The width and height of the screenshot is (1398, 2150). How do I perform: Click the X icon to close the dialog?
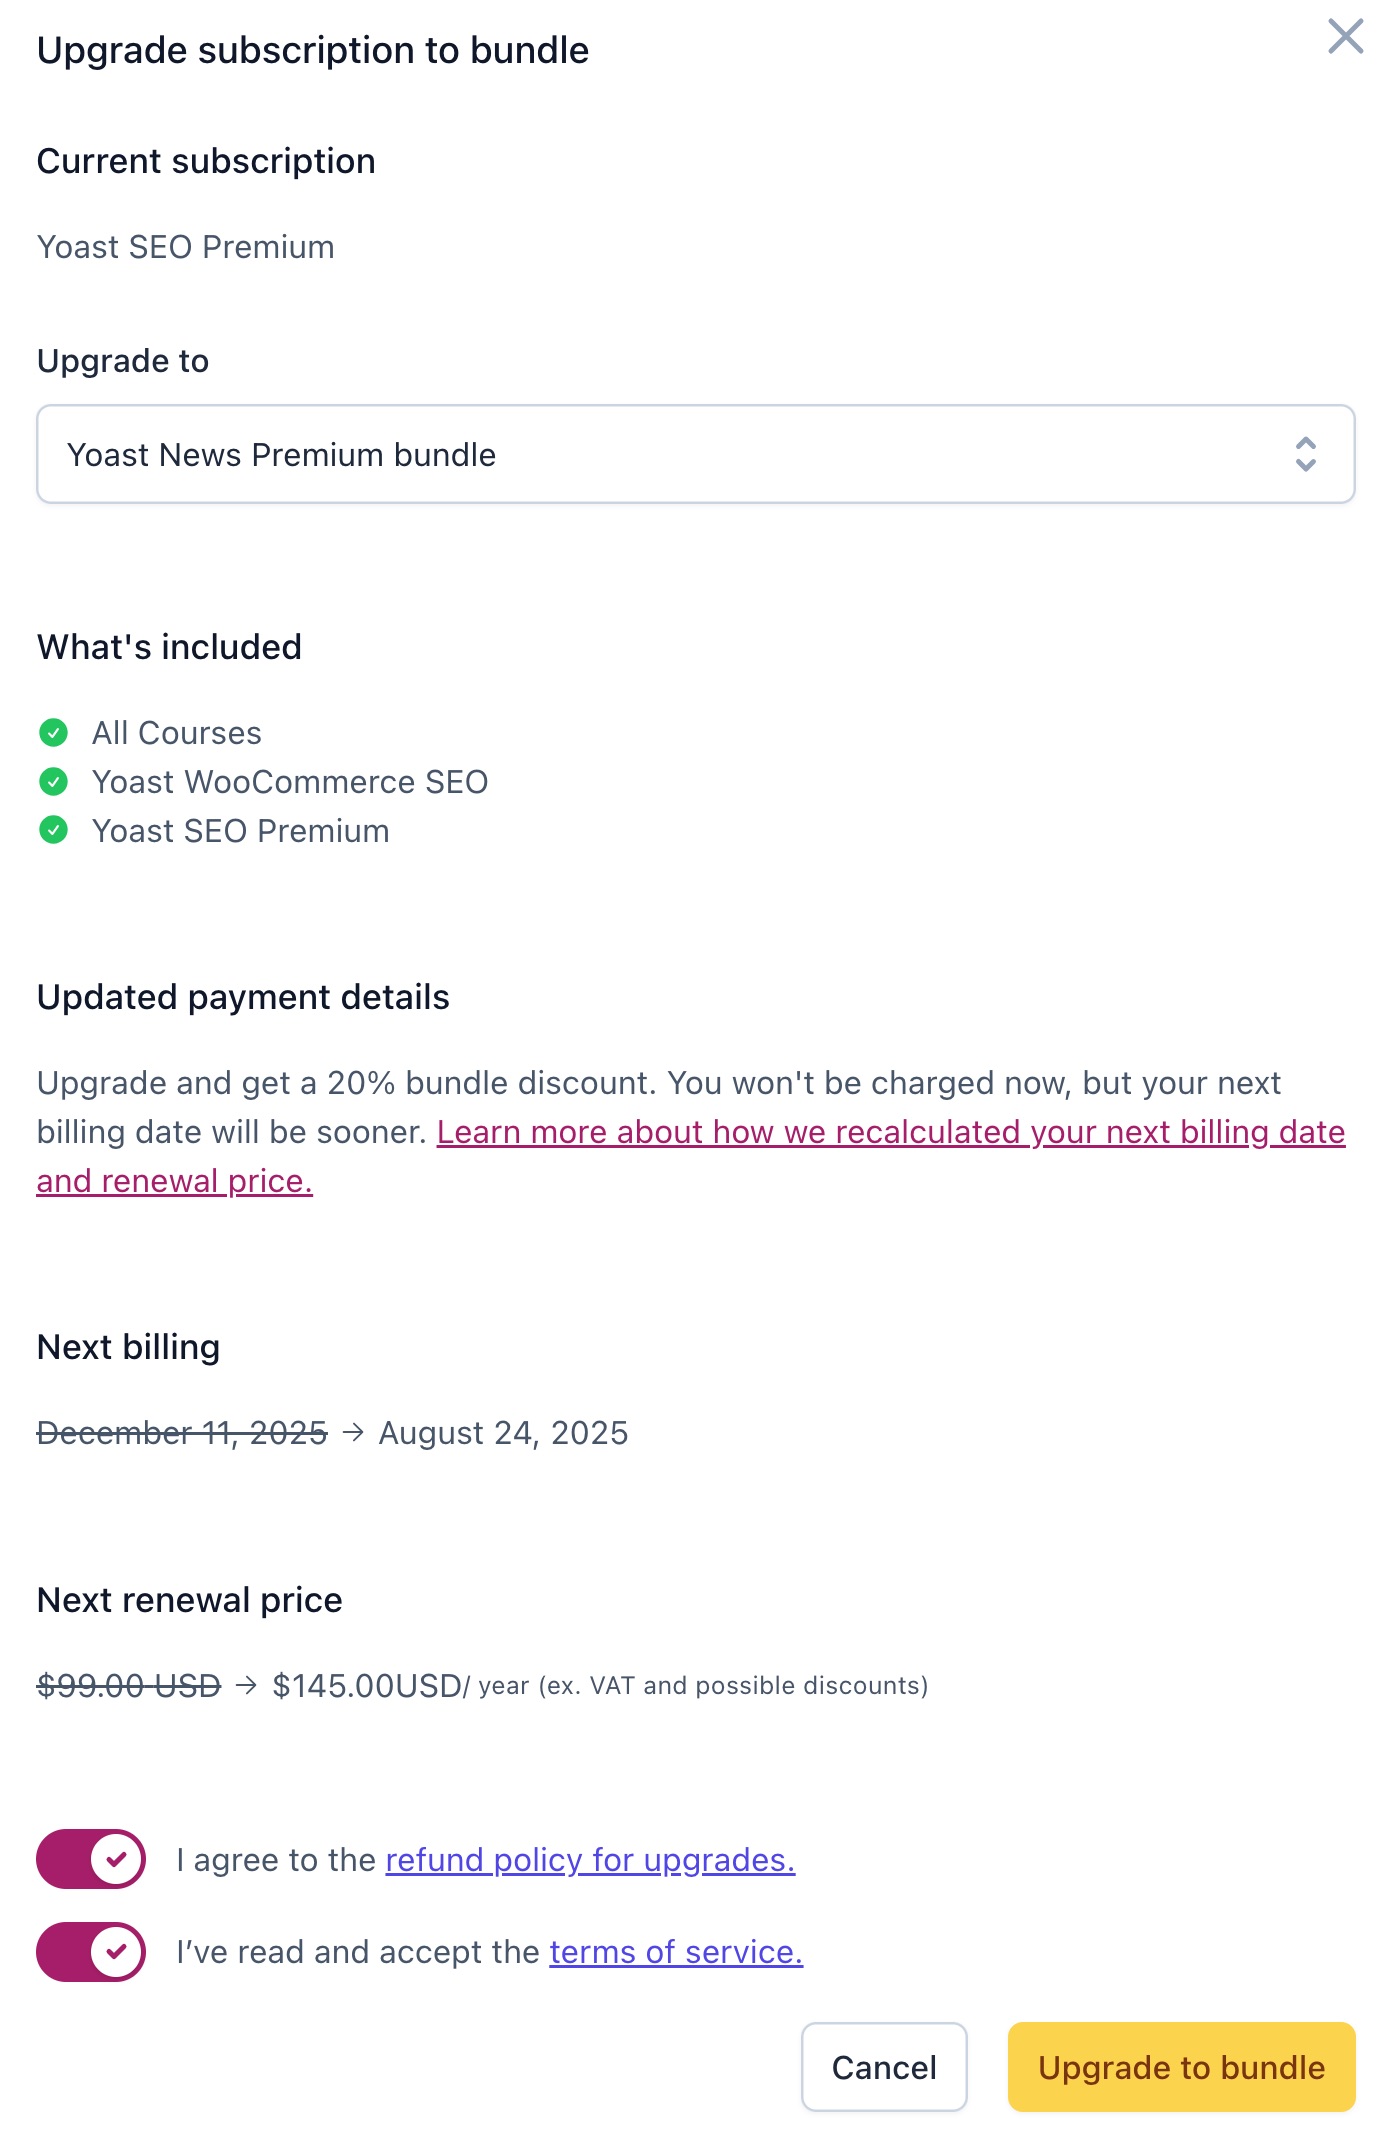(x=1346, y=37)
